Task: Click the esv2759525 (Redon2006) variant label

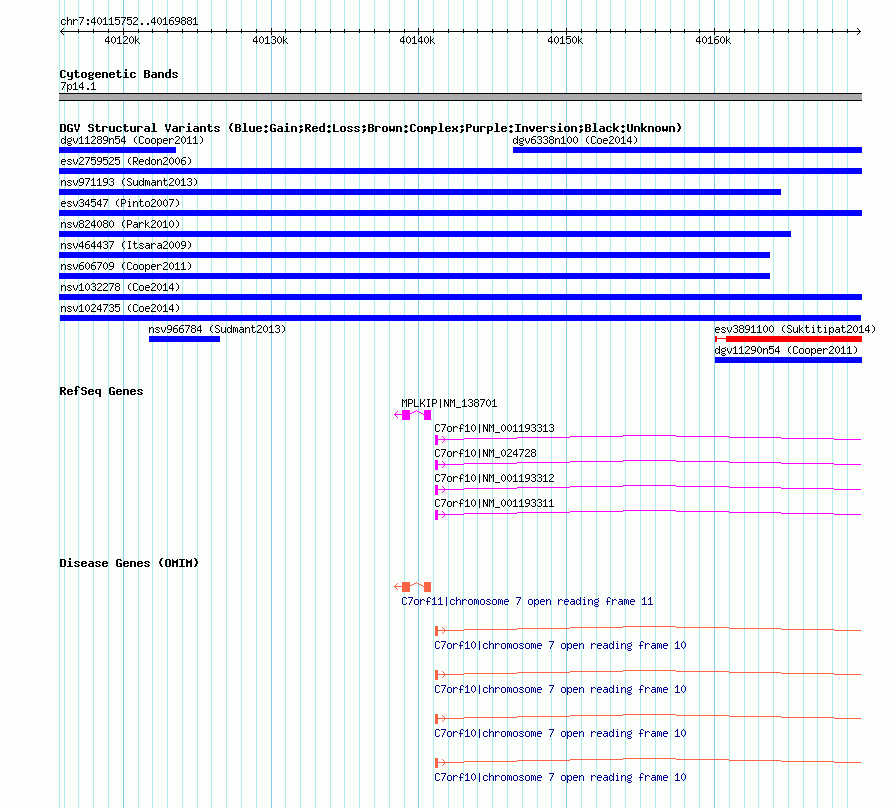Action: point(126,161)
